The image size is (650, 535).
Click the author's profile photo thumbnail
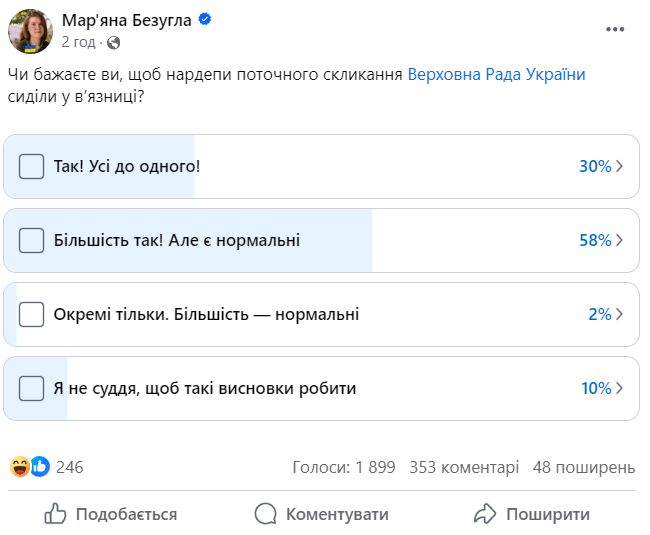click(31, 31)
